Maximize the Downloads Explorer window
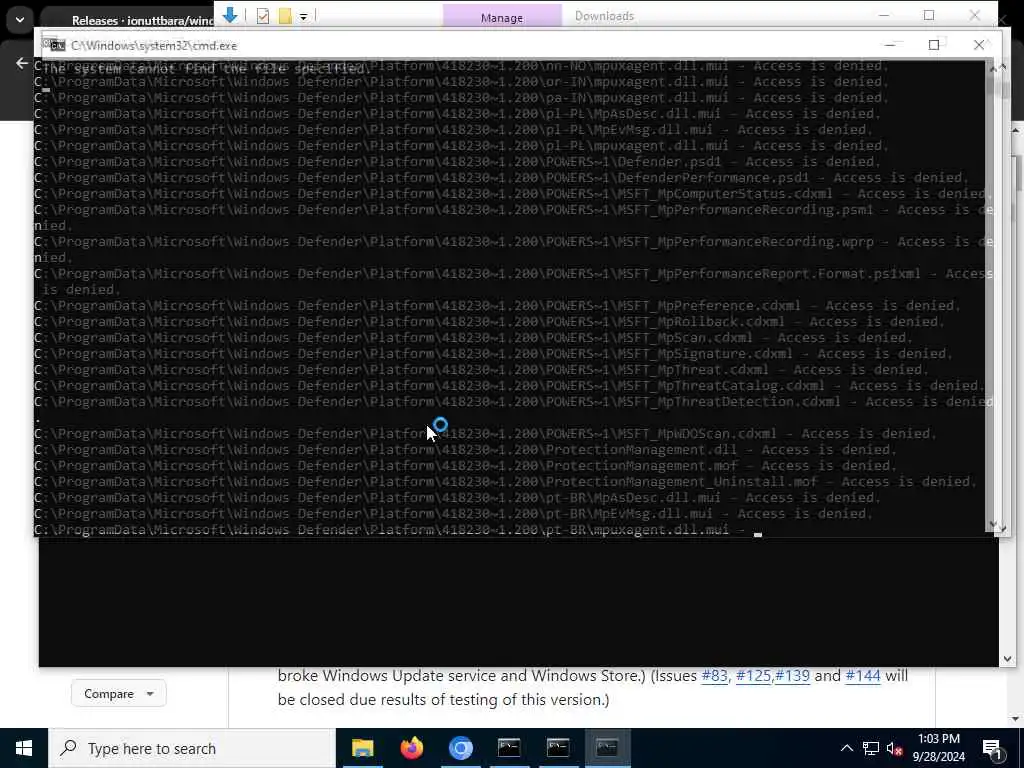1024x768 pixels. (x=929, y=15)
